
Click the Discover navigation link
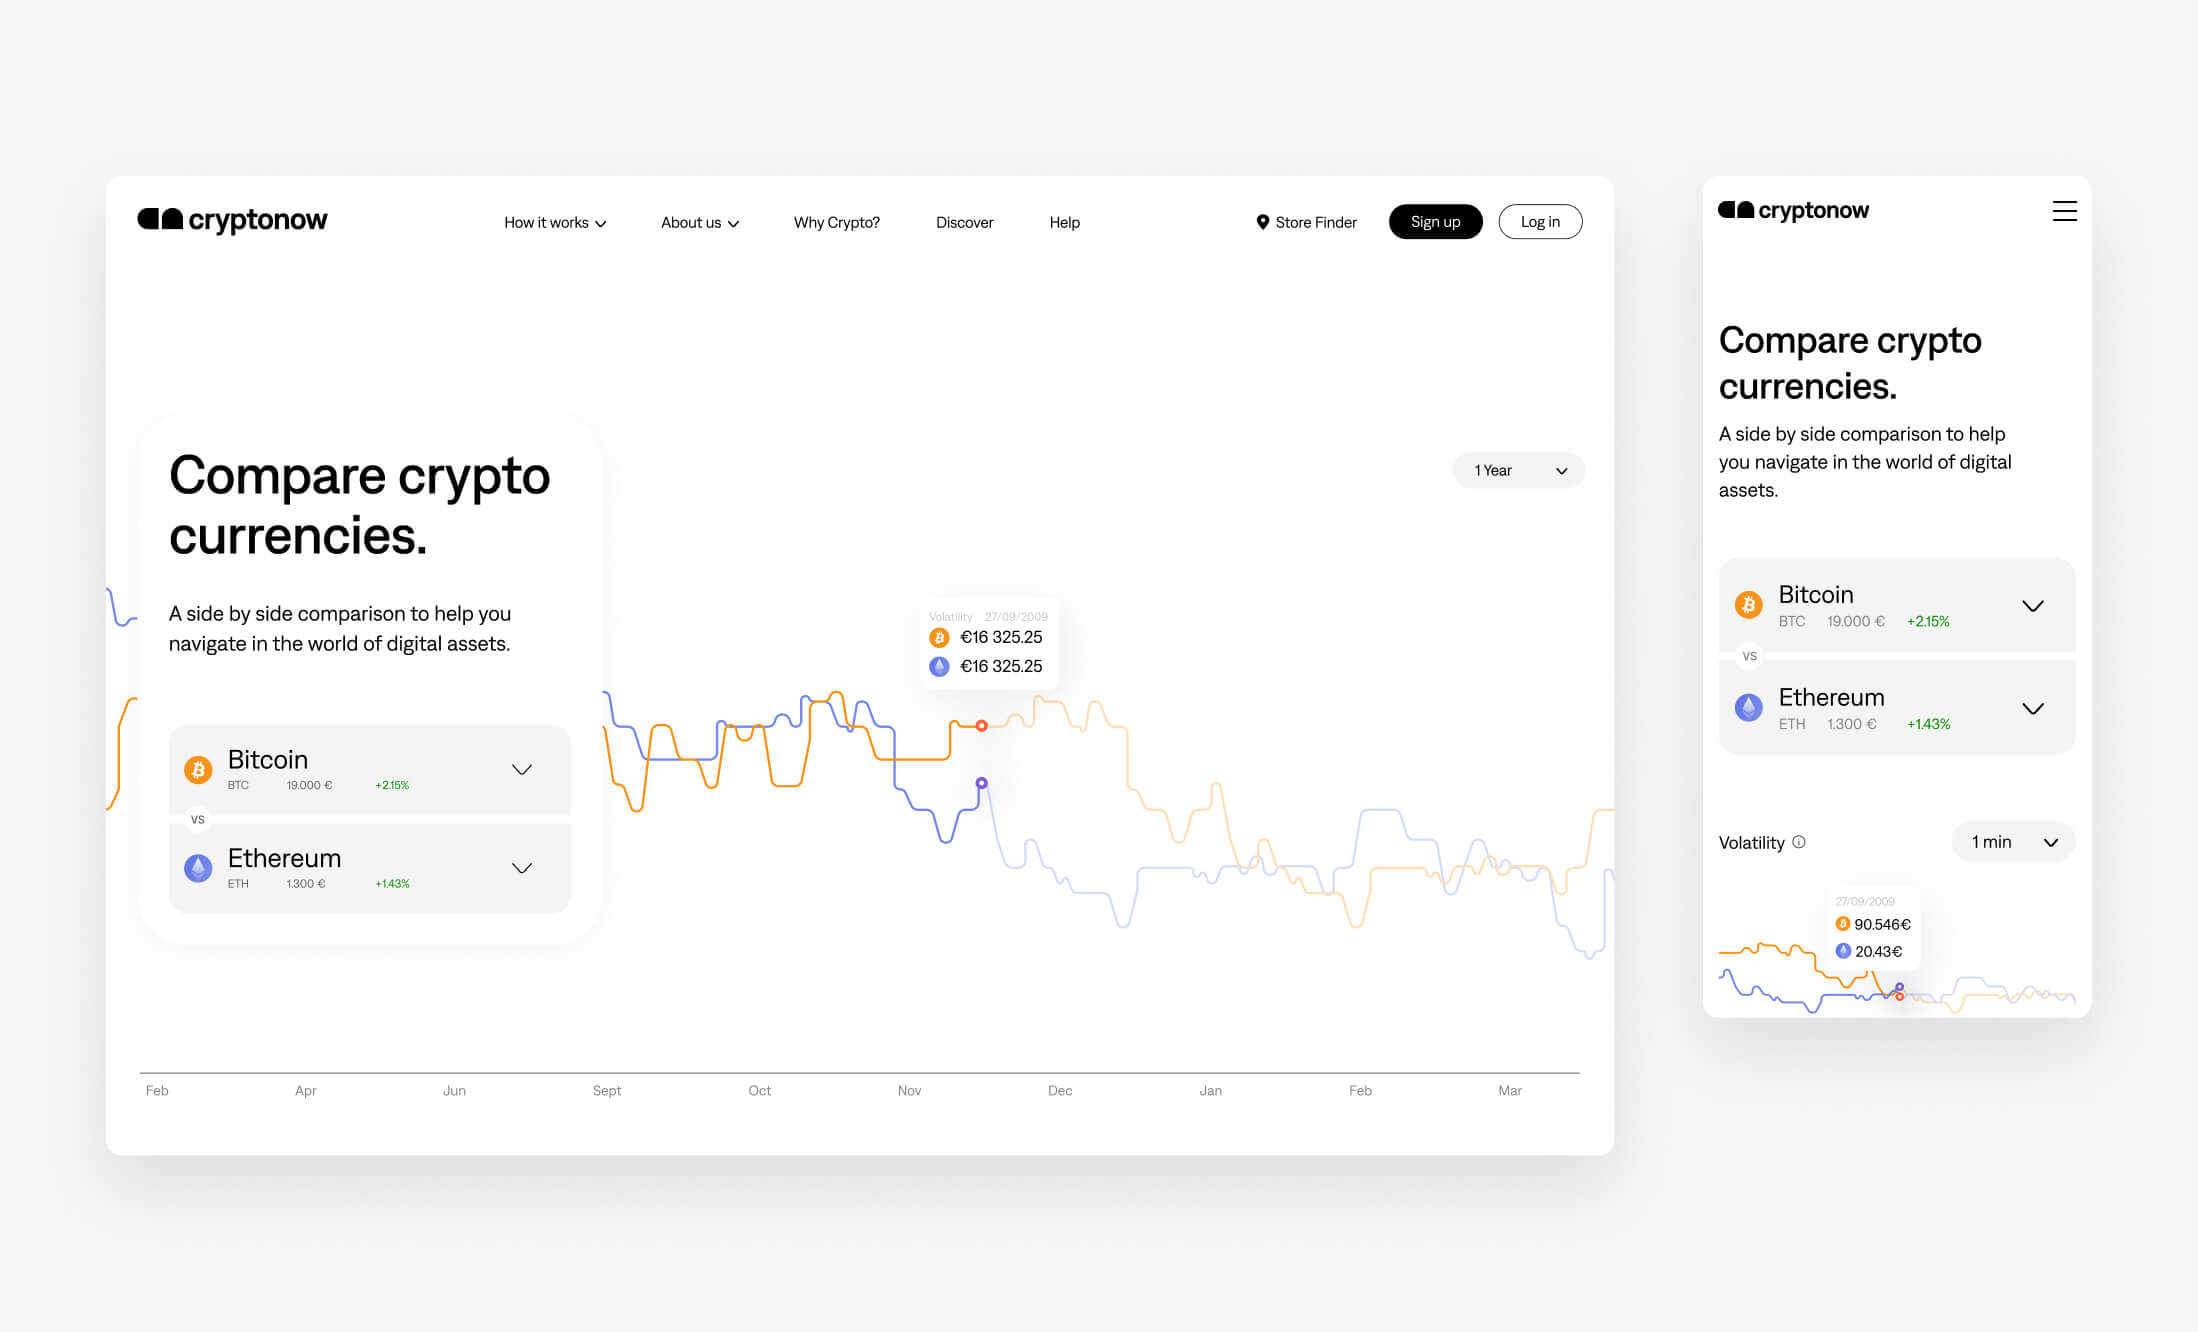point(964,221)
